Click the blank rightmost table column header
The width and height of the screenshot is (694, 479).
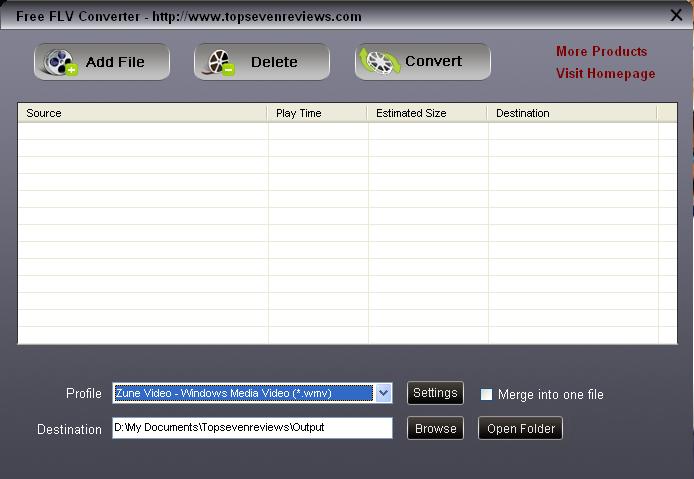coord(667,113)
